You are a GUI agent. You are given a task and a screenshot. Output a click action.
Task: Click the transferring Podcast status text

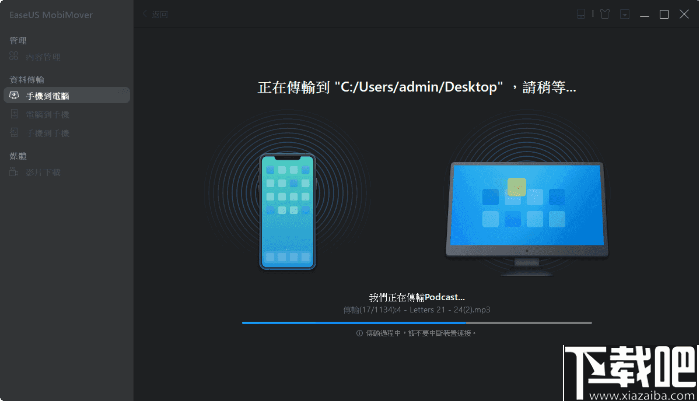[x=416, y=297]
